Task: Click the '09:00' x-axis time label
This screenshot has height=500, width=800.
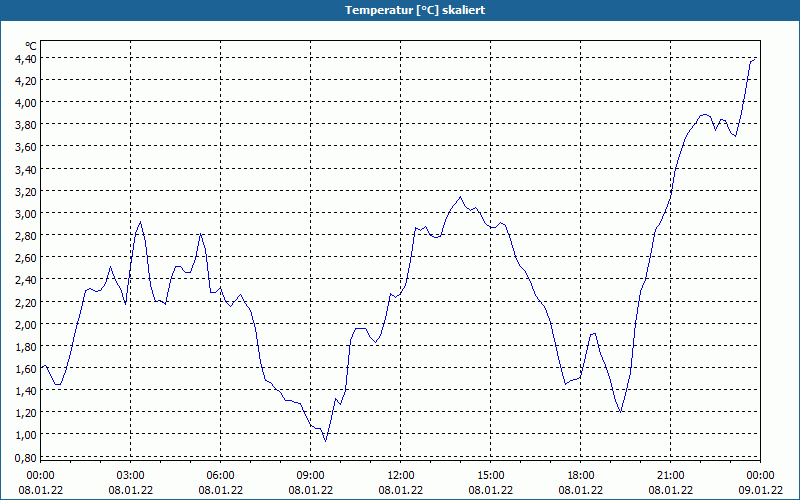Action: click(x=311, y=476)
